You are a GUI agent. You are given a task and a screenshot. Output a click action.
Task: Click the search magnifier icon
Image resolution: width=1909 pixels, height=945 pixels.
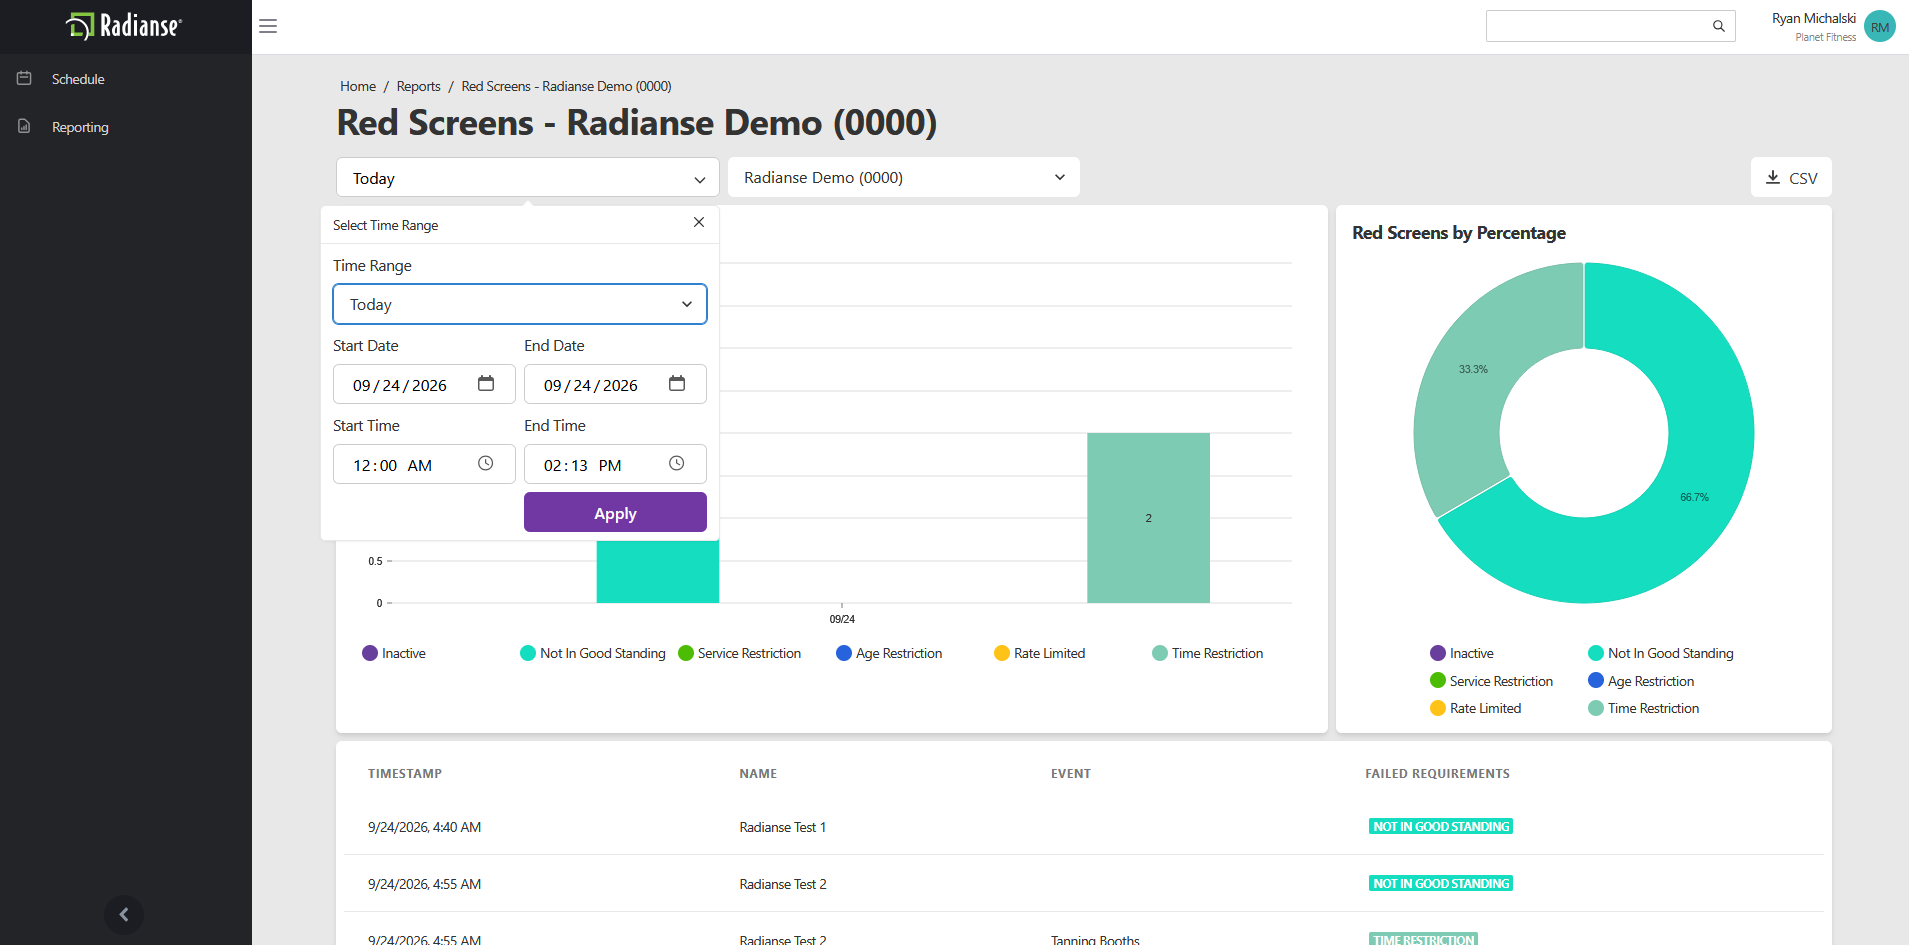point(1718,26)
